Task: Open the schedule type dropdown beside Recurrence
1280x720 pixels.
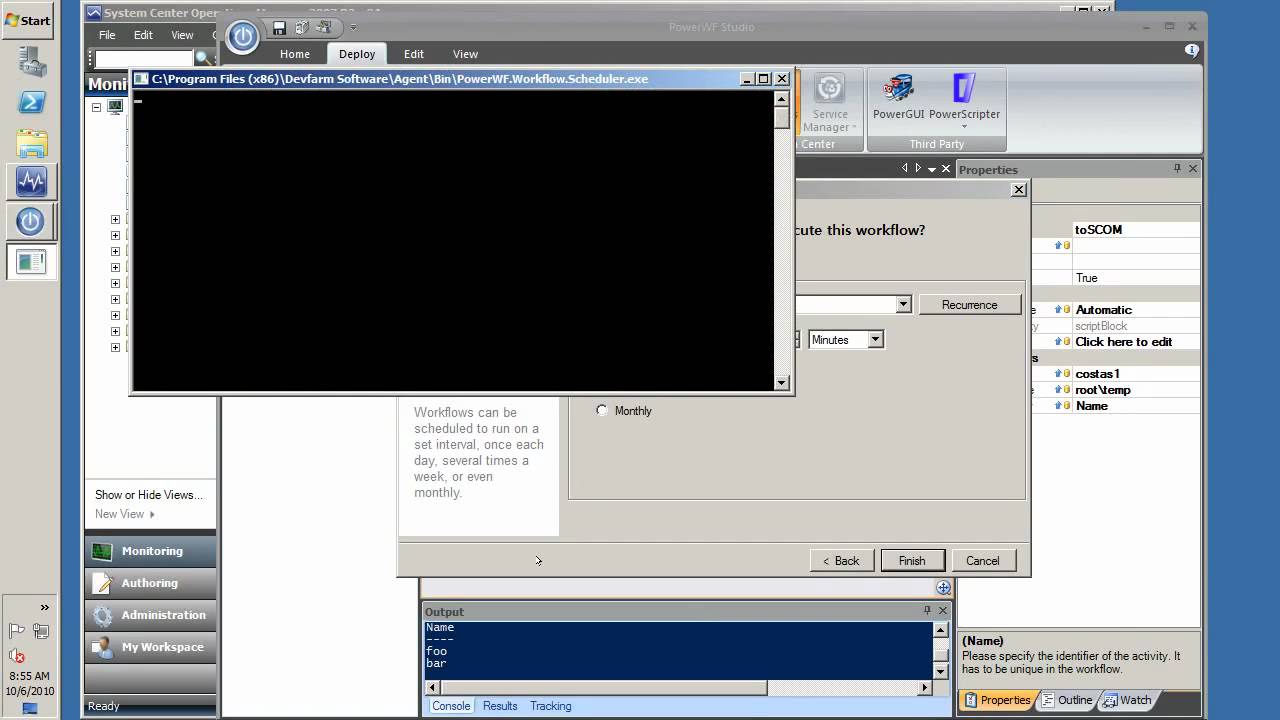Action: [903, 304]
